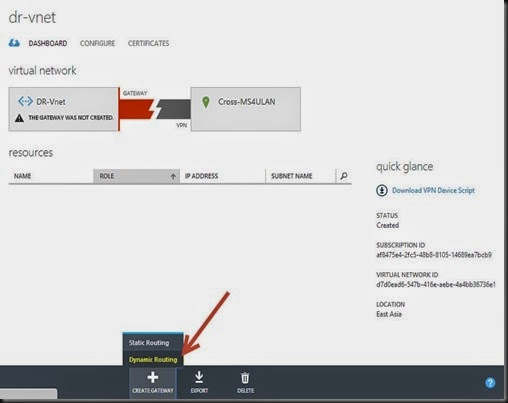This screenshot has height=403, width=508.
Task: Click Download VPN Device Script link
Action: [x=433, y=190]
